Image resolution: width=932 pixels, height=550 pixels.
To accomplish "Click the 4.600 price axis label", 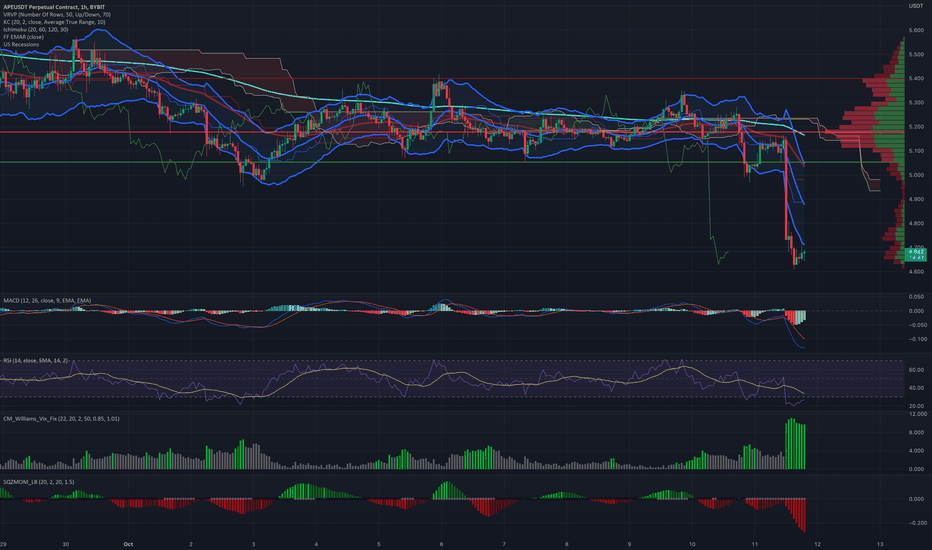I will click(x=916, y=272).
